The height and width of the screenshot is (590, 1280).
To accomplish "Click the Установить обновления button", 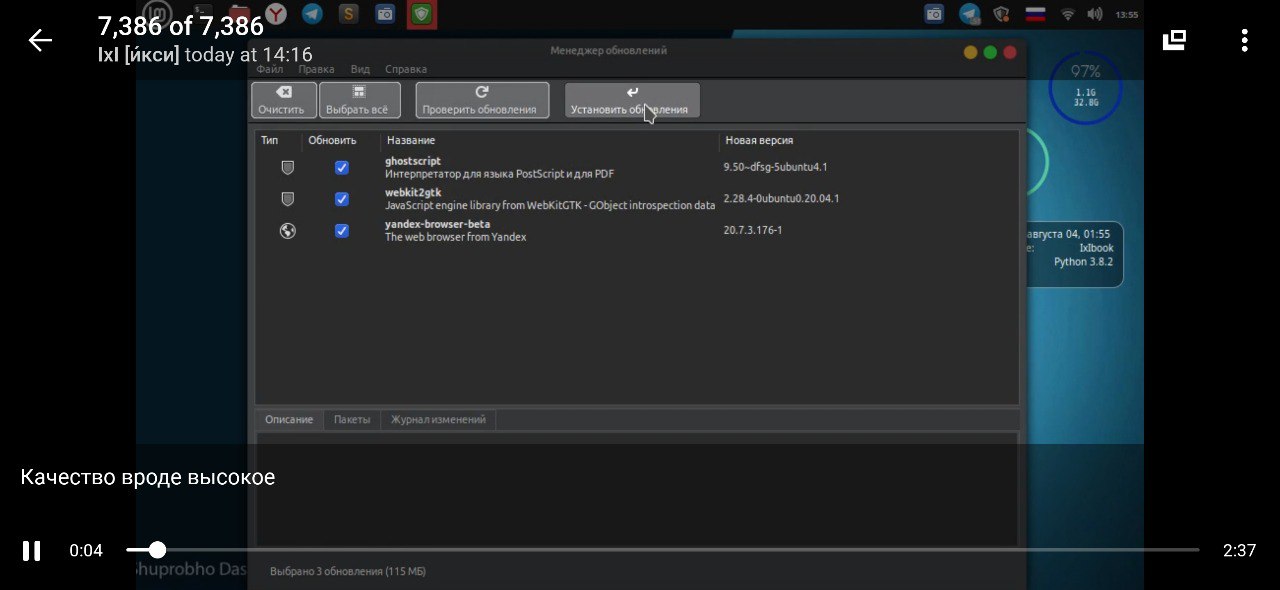I will coord(632,100).
